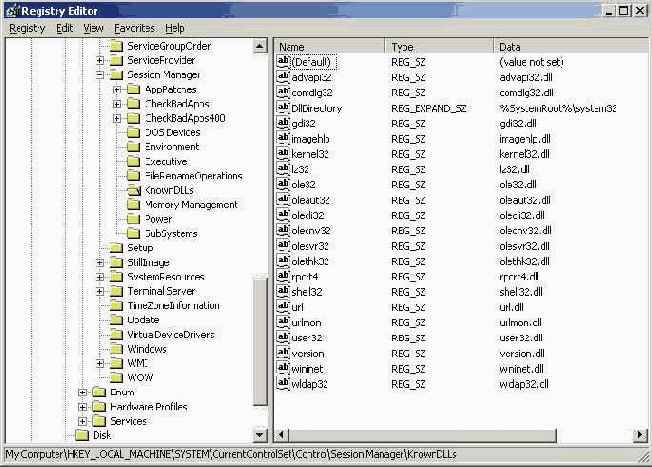Open the Registry menu

click(27, 28)
